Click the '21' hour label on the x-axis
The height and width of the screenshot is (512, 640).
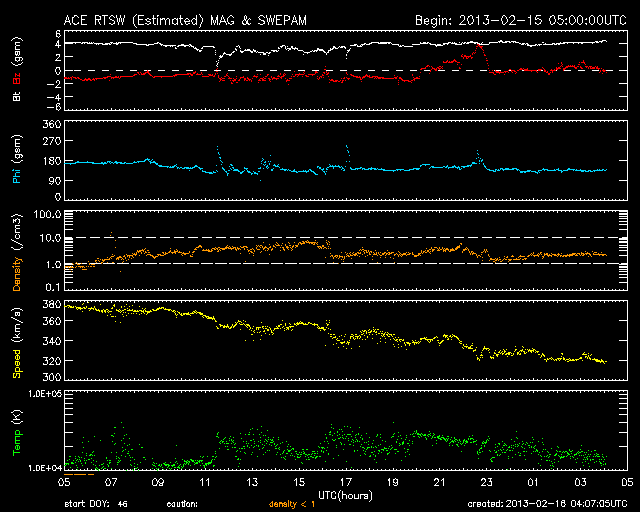(440, 482)
